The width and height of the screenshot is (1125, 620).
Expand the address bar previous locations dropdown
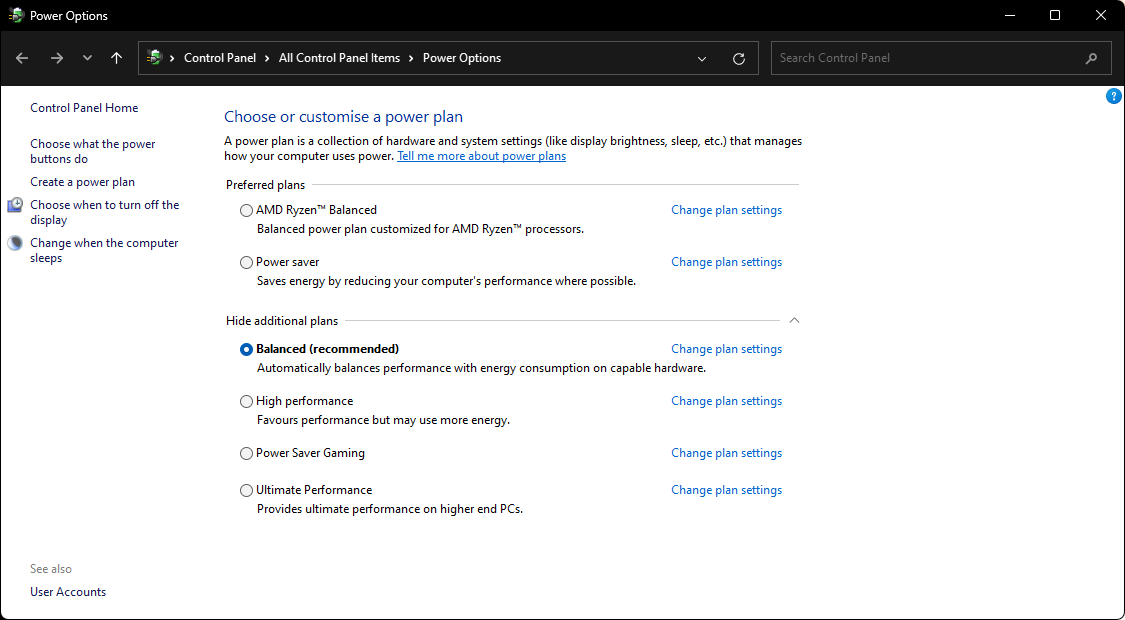pyautogui.click(x=702, y=58)
